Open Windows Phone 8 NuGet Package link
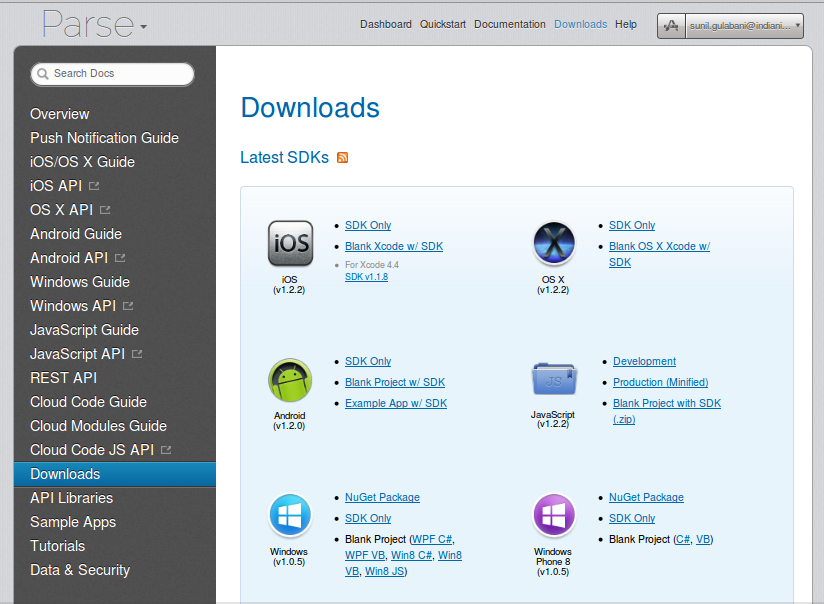This screenshot has height=604, width=824. [x=646, y=497]
